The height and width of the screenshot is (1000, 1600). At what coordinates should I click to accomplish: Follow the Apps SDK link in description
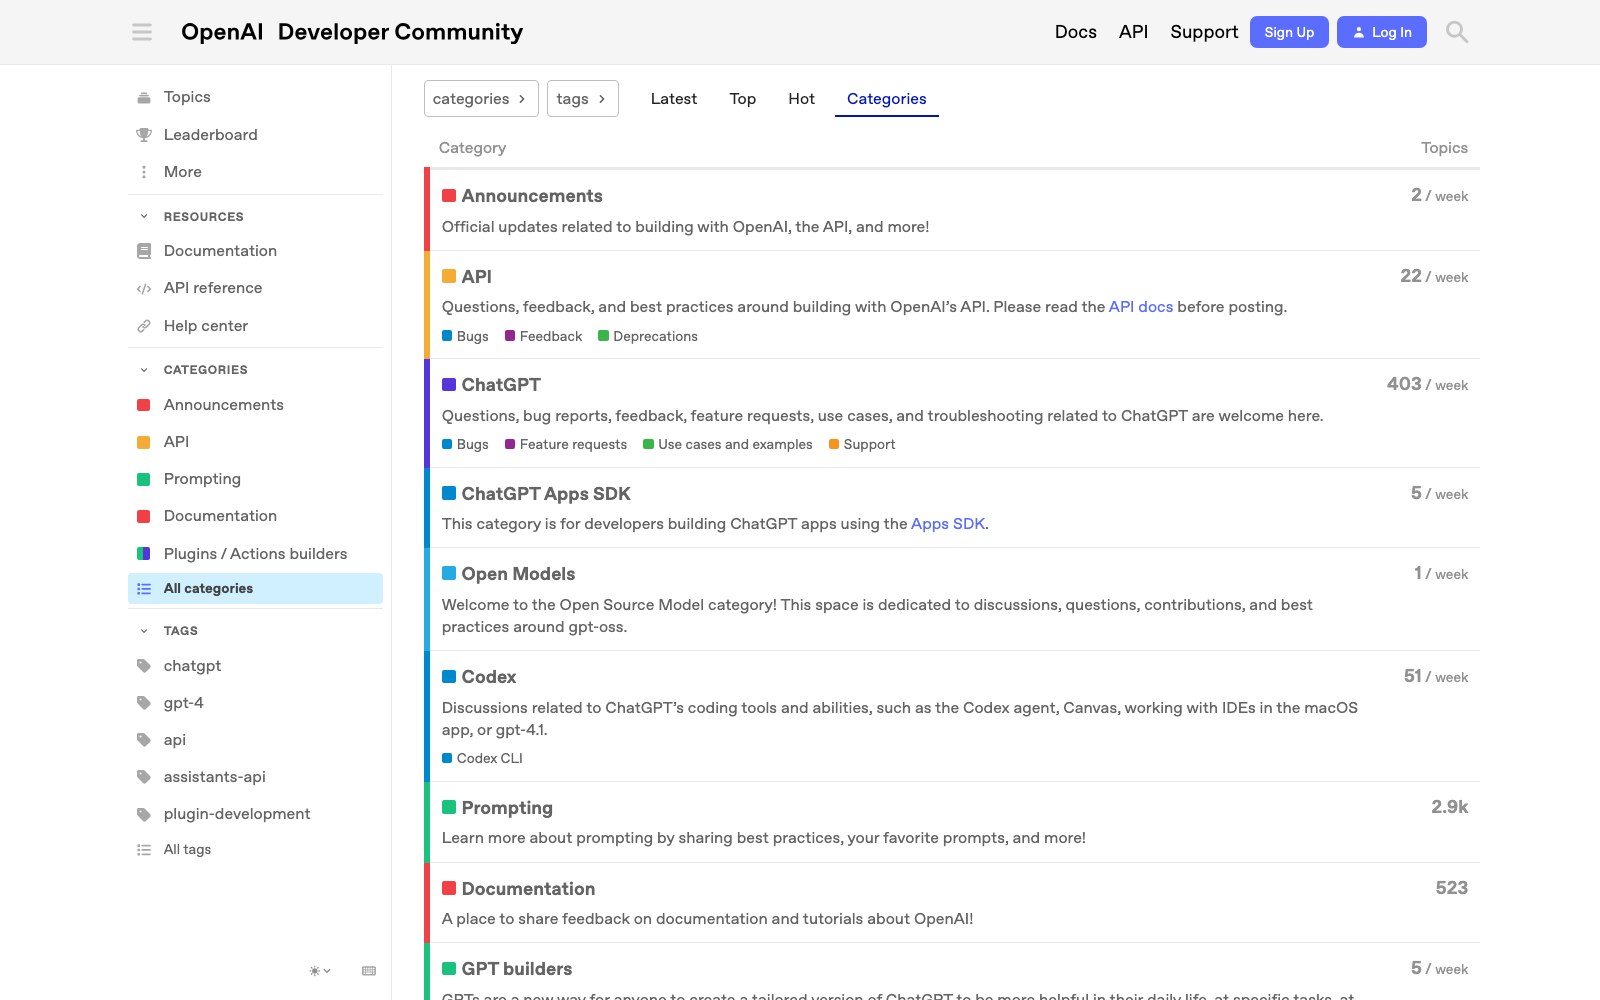948,524
